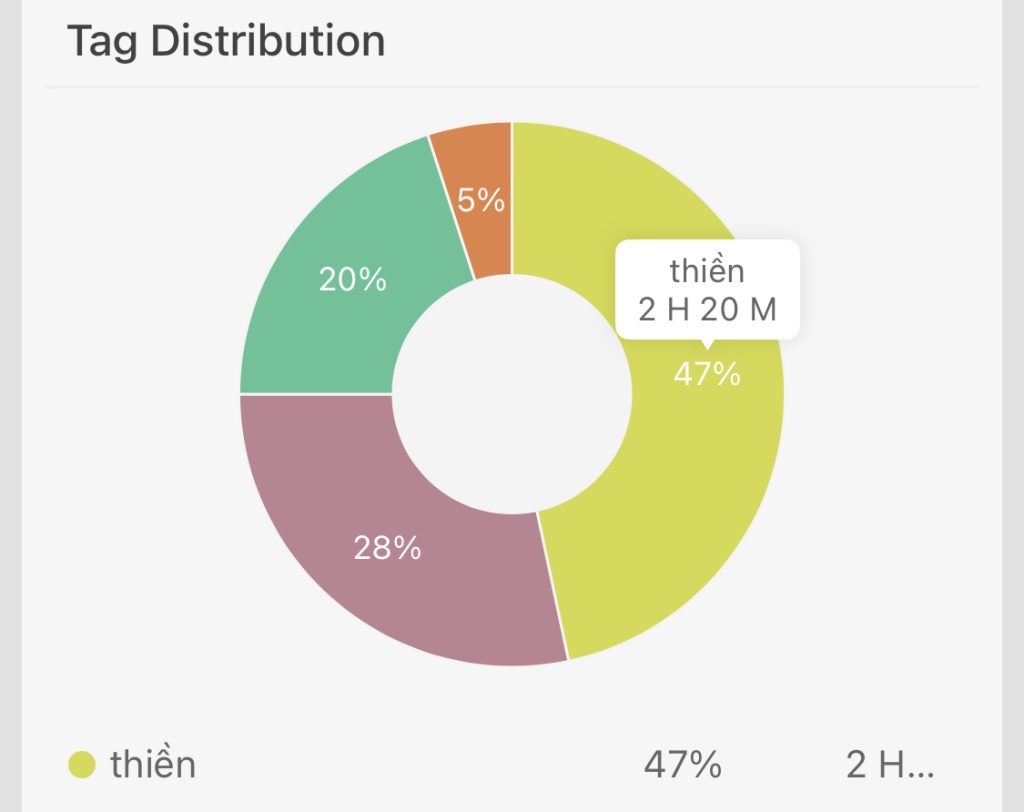Tap the 20% label on the green slice
The image size is (1024, 812).
(353, 279)
